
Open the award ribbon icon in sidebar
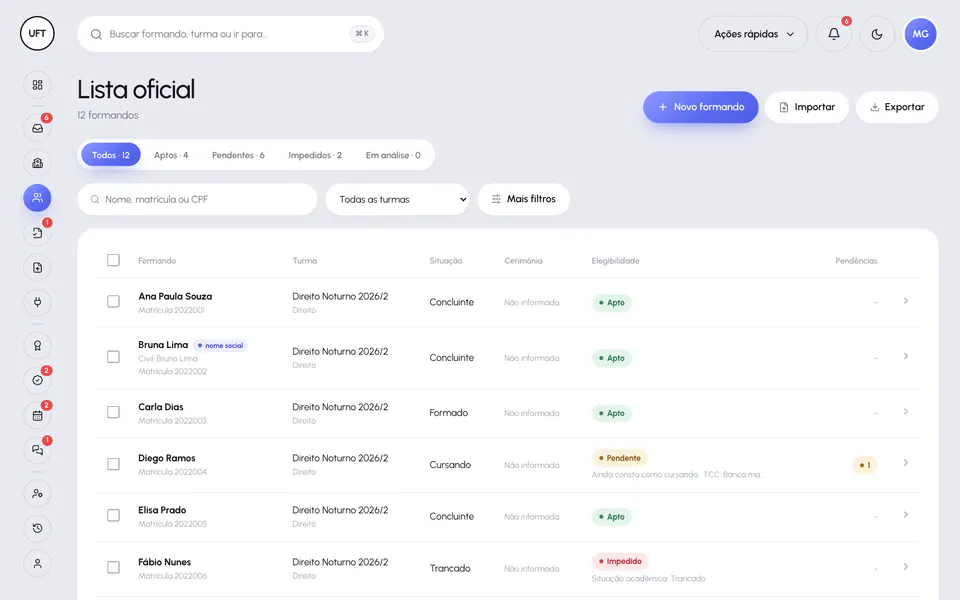tap(37, 345)
